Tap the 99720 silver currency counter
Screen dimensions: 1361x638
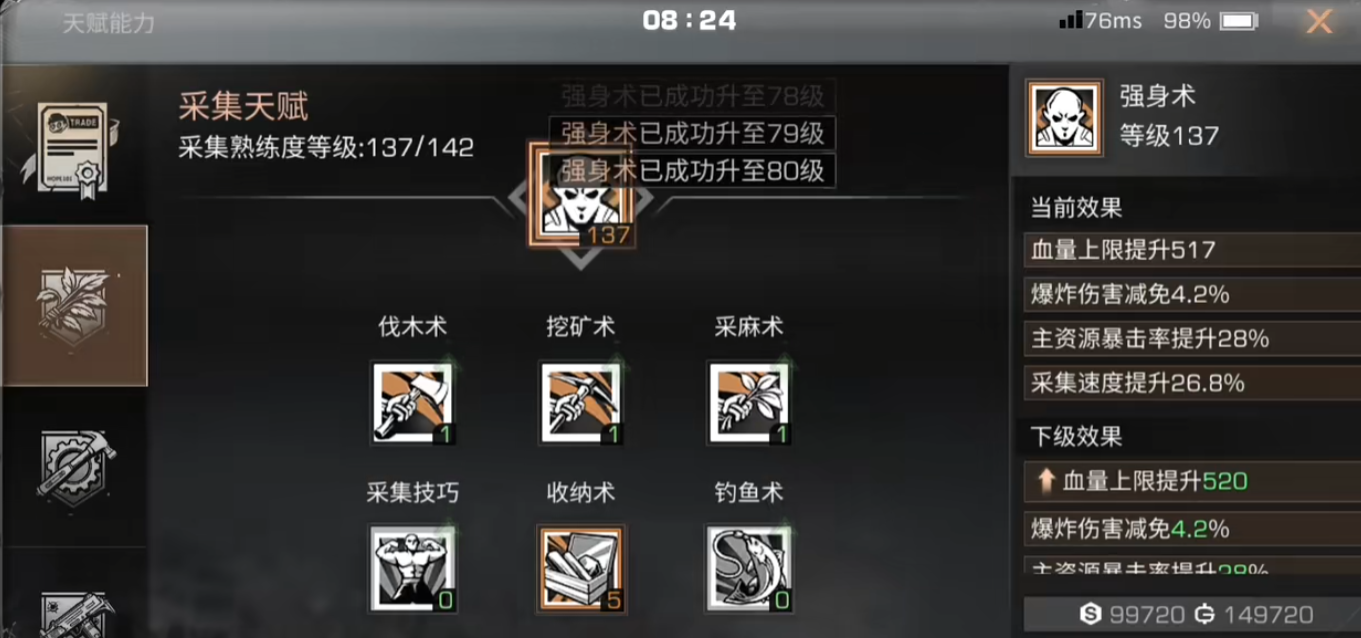point(1132,614)
